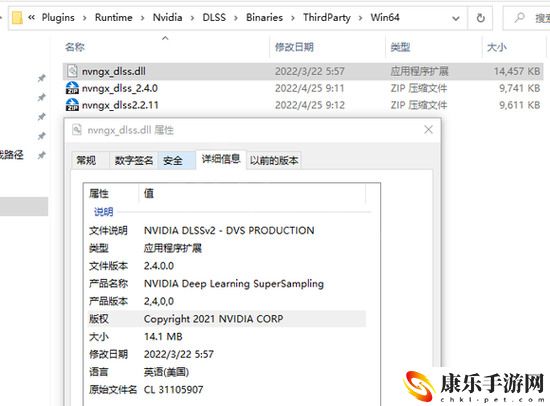
Task: Go to Runtime in the breadcrumb
Action: coord(114,18)
